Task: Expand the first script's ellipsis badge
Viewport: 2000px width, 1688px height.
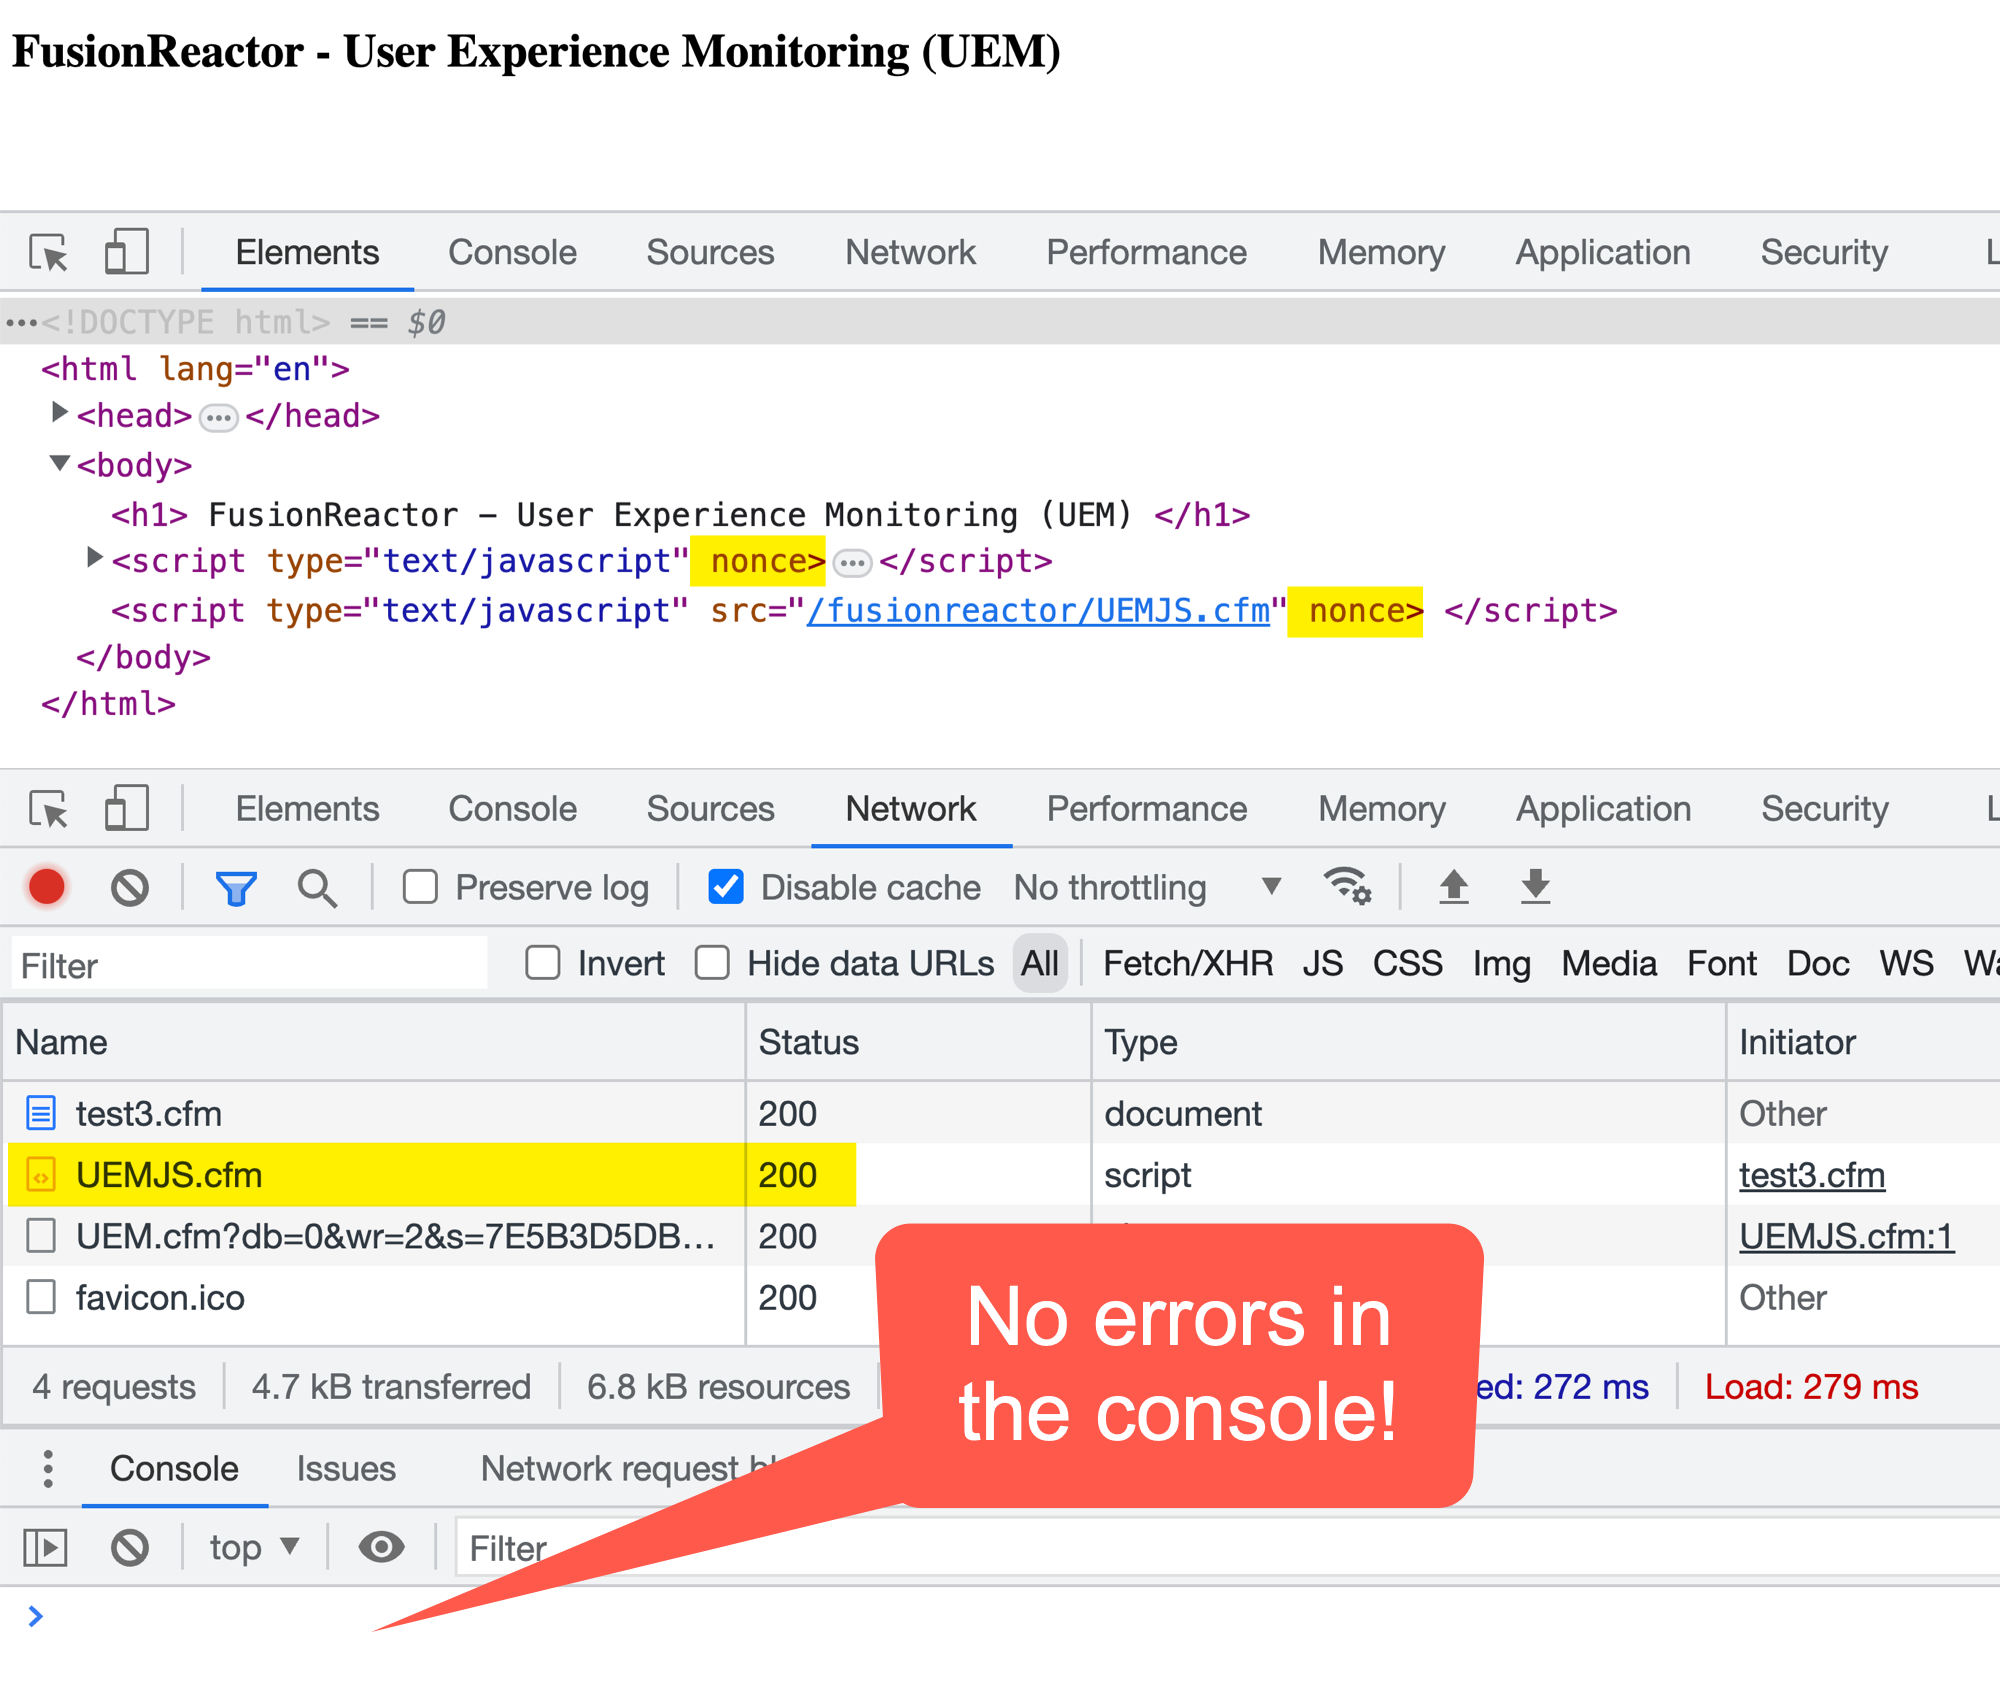Action: pyautogui.click(x=852, y=563)
